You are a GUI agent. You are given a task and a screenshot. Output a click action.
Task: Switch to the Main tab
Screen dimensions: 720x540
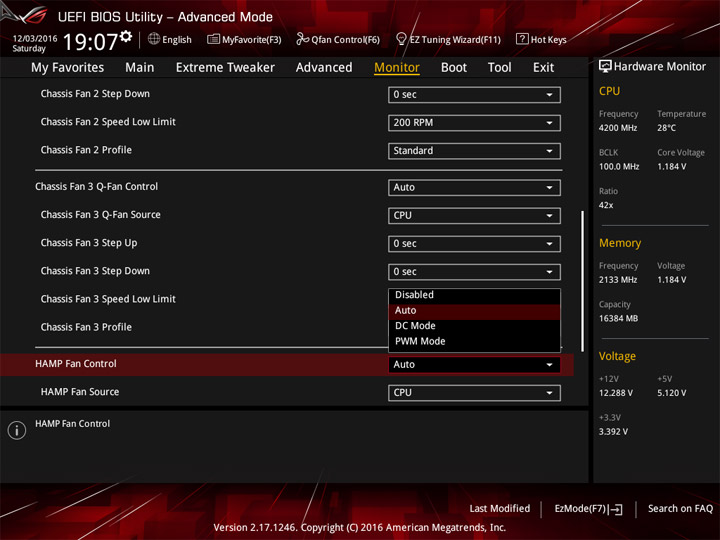click(140, 68)
